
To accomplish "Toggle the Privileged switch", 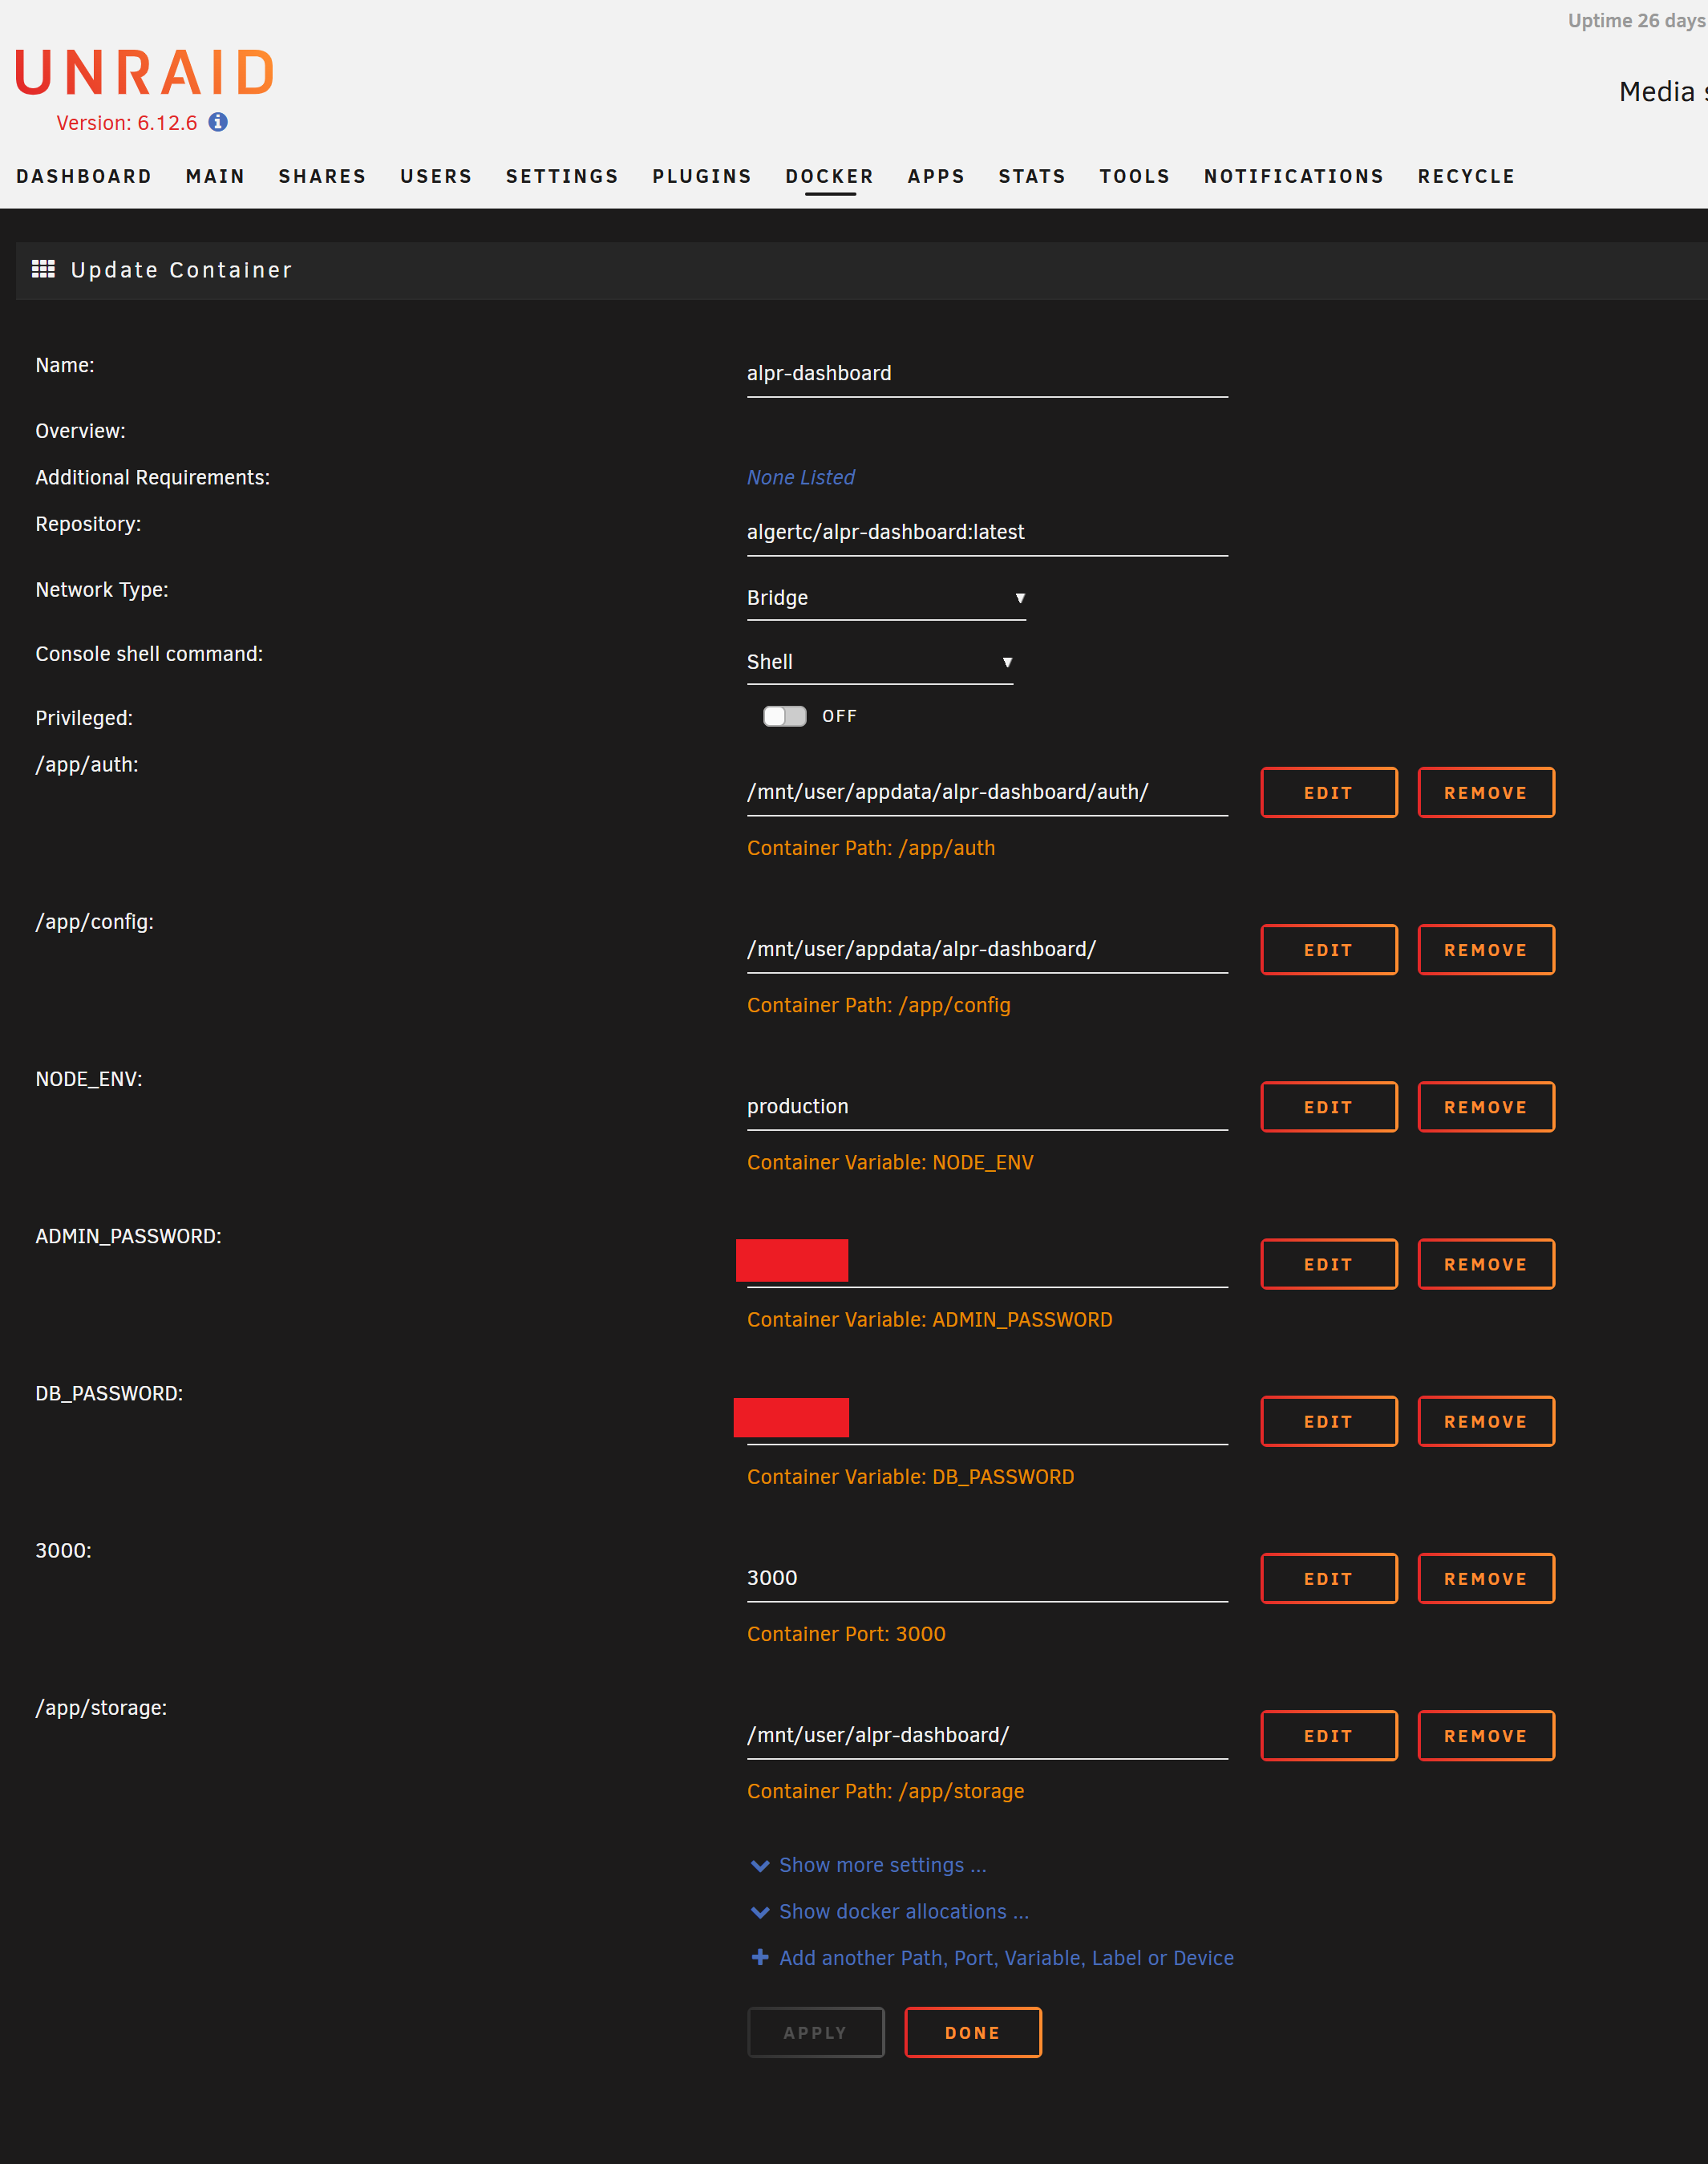I will point(784,716).
